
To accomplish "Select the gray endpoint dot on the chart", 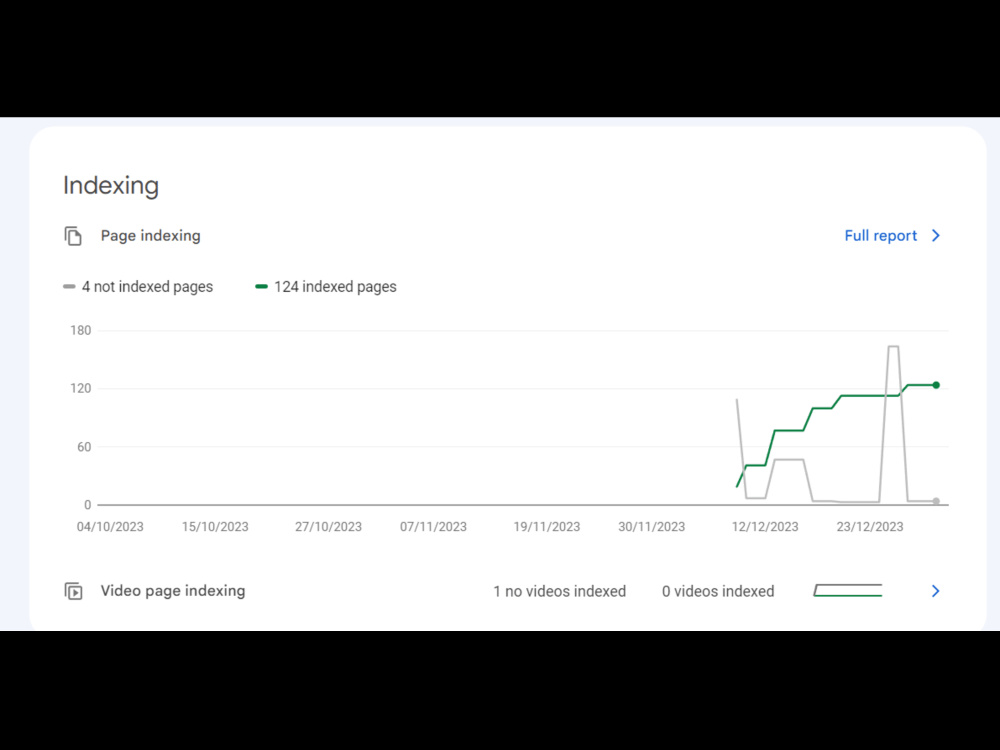I will coord(936,501).
